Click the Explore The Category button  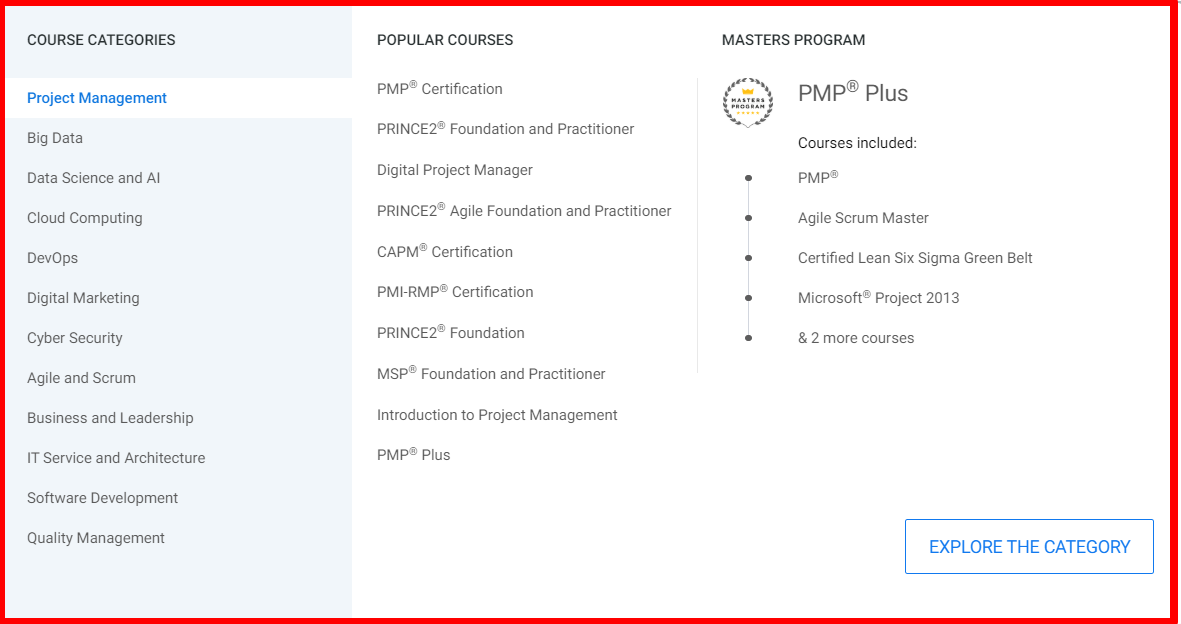tap(1029, 547)
